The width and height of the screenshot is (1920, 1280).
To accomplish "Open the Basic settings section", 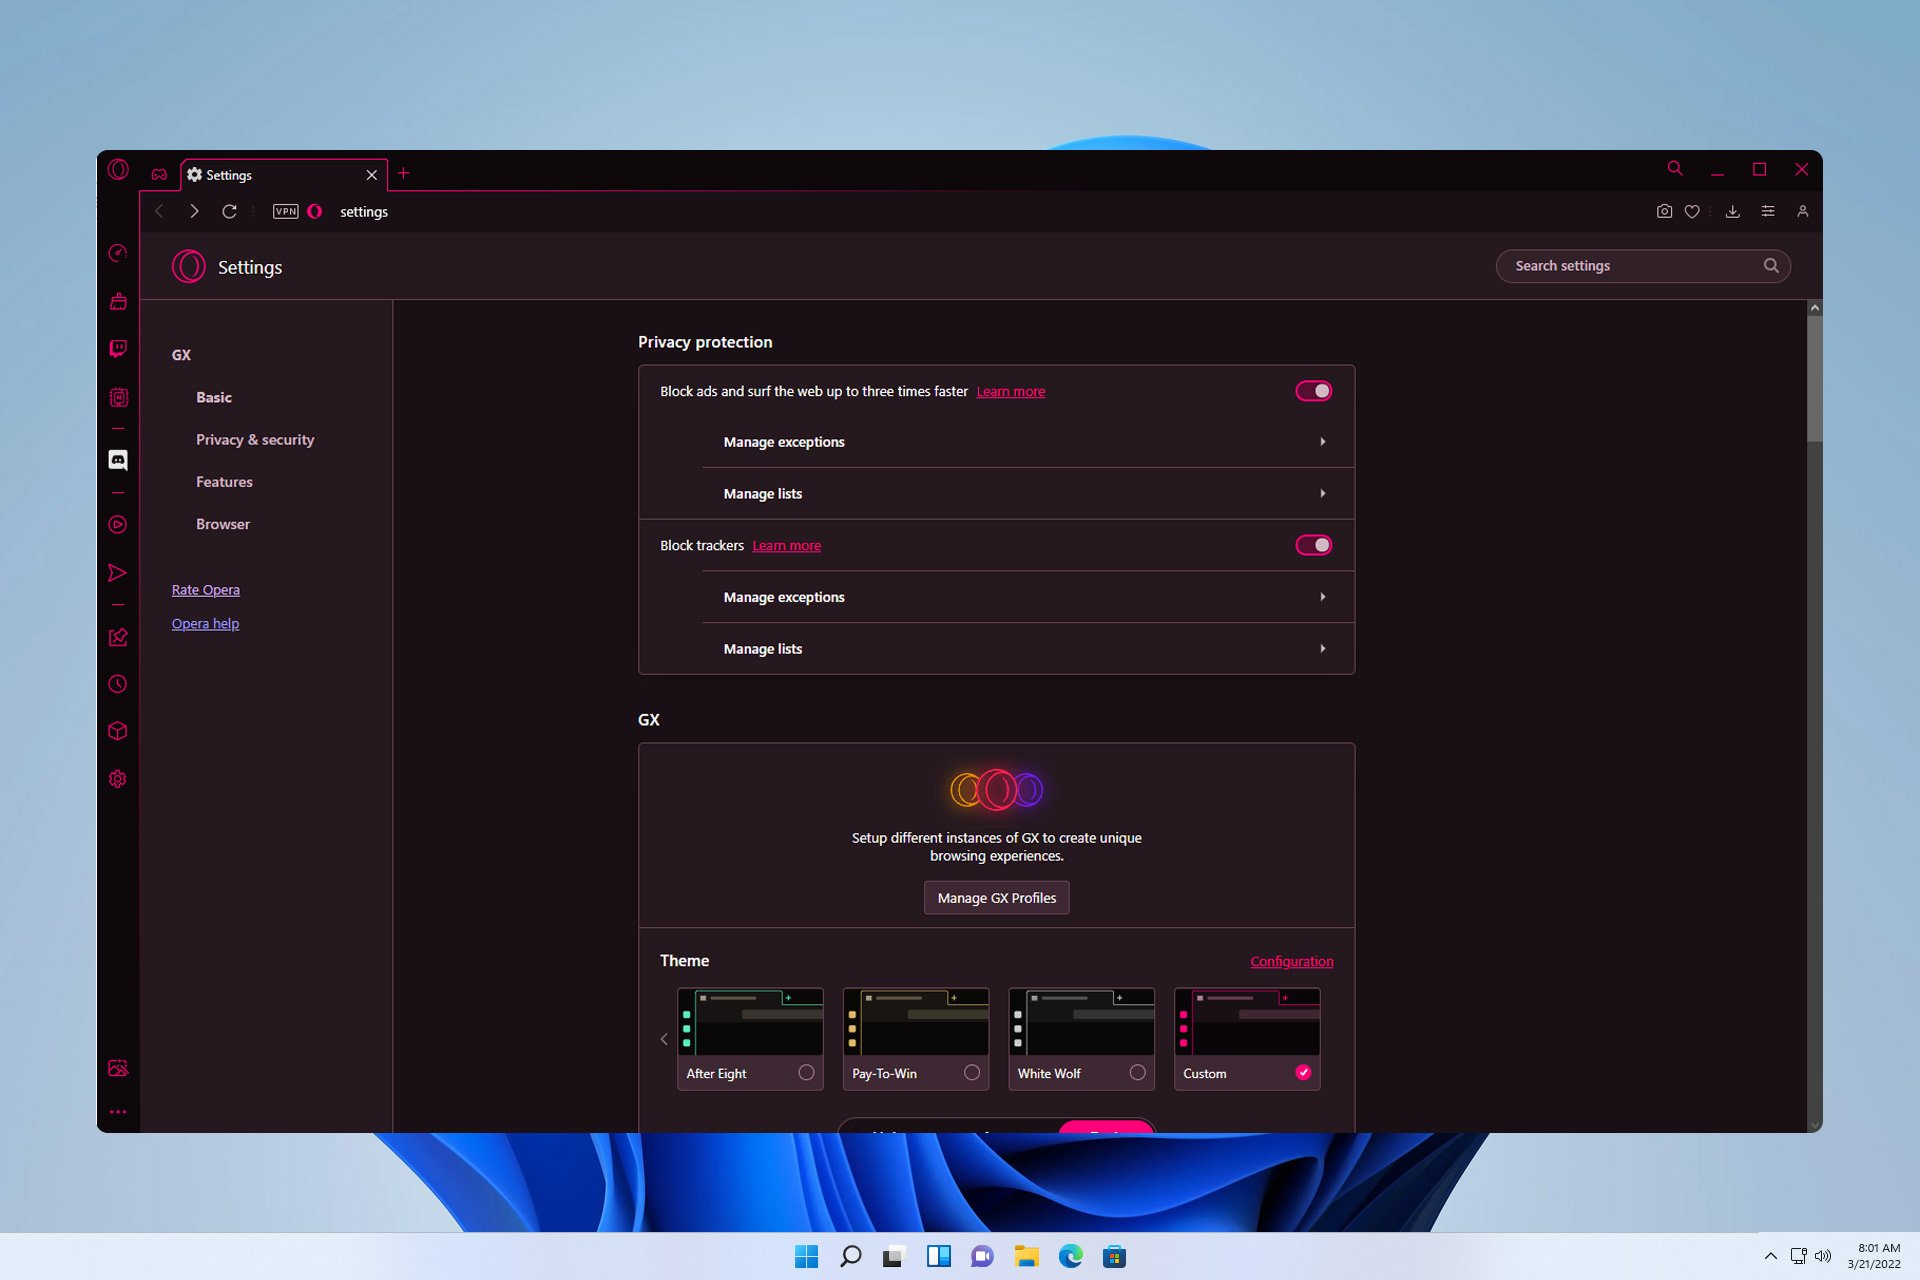I will tap(214, 397).
